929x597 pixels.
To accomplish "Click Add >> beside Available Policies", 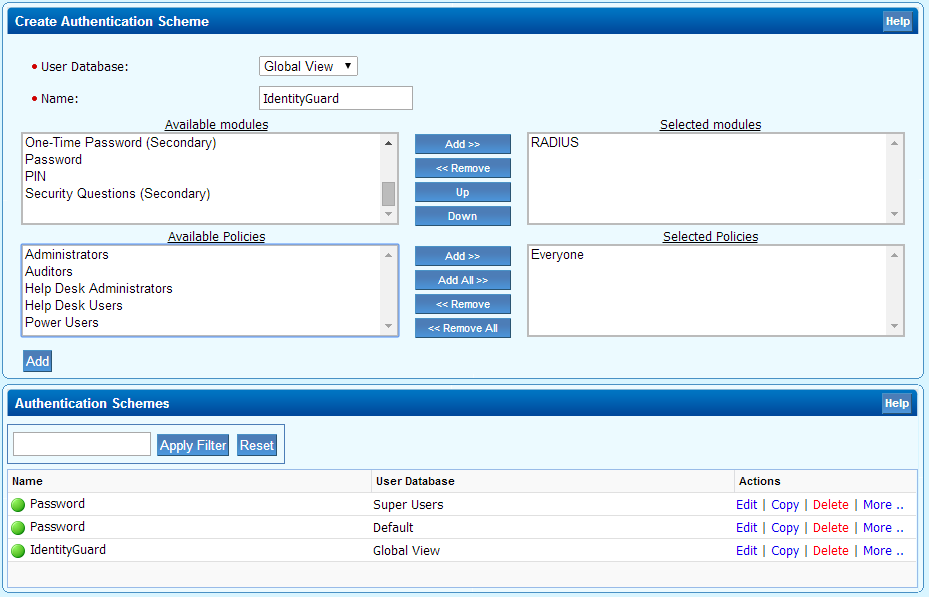I will [x=463, y=256].
